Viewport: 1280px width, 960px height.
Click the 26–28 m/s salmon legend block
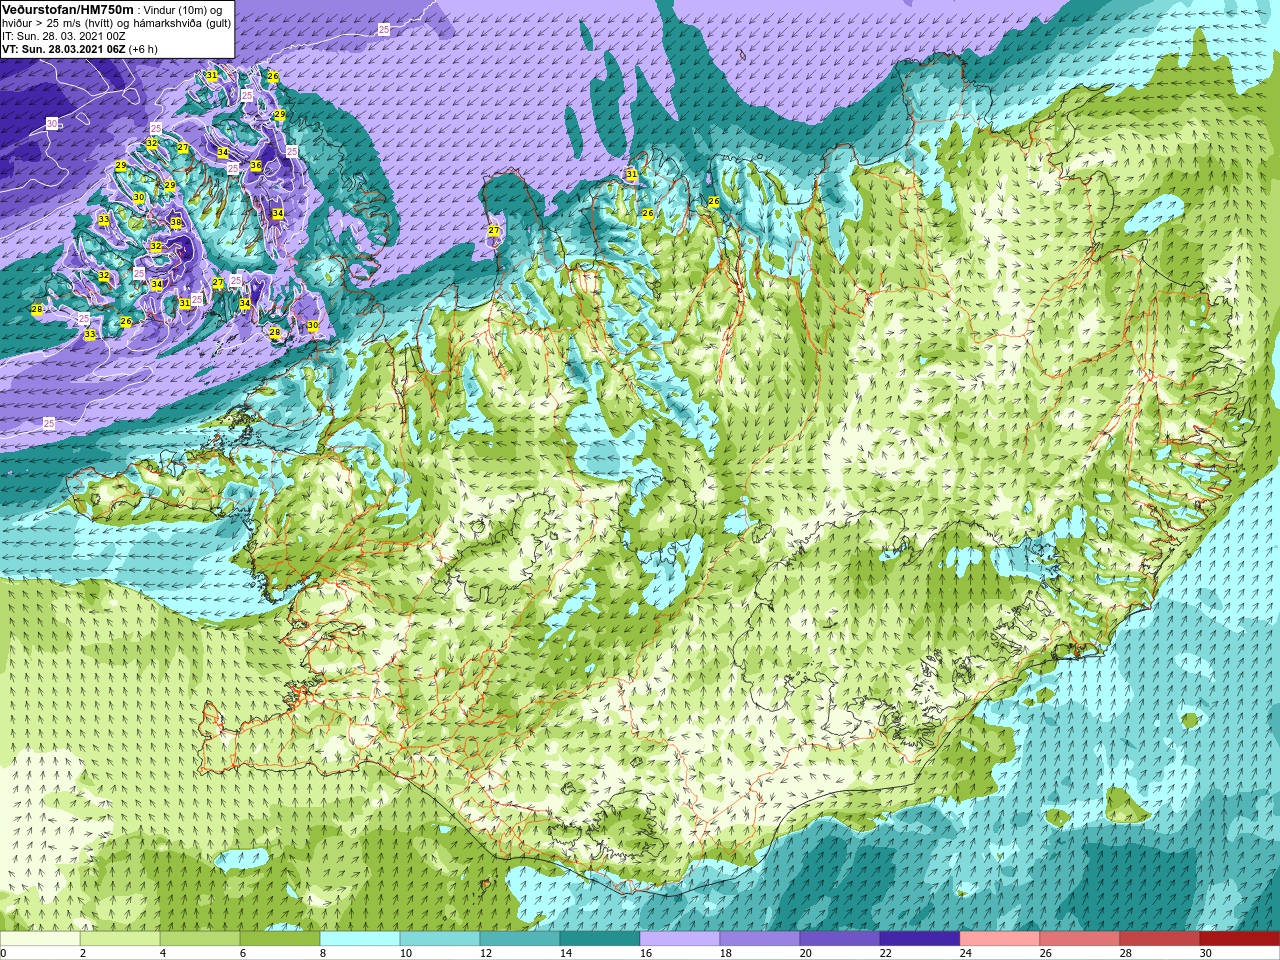[x=1080, y=940]
